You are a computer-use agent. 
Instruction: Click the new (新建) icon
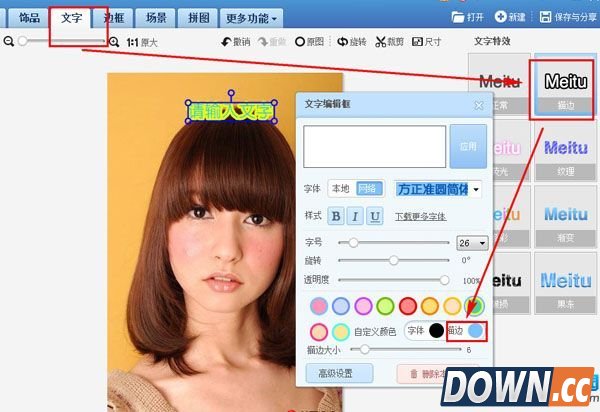coord(503,17)
